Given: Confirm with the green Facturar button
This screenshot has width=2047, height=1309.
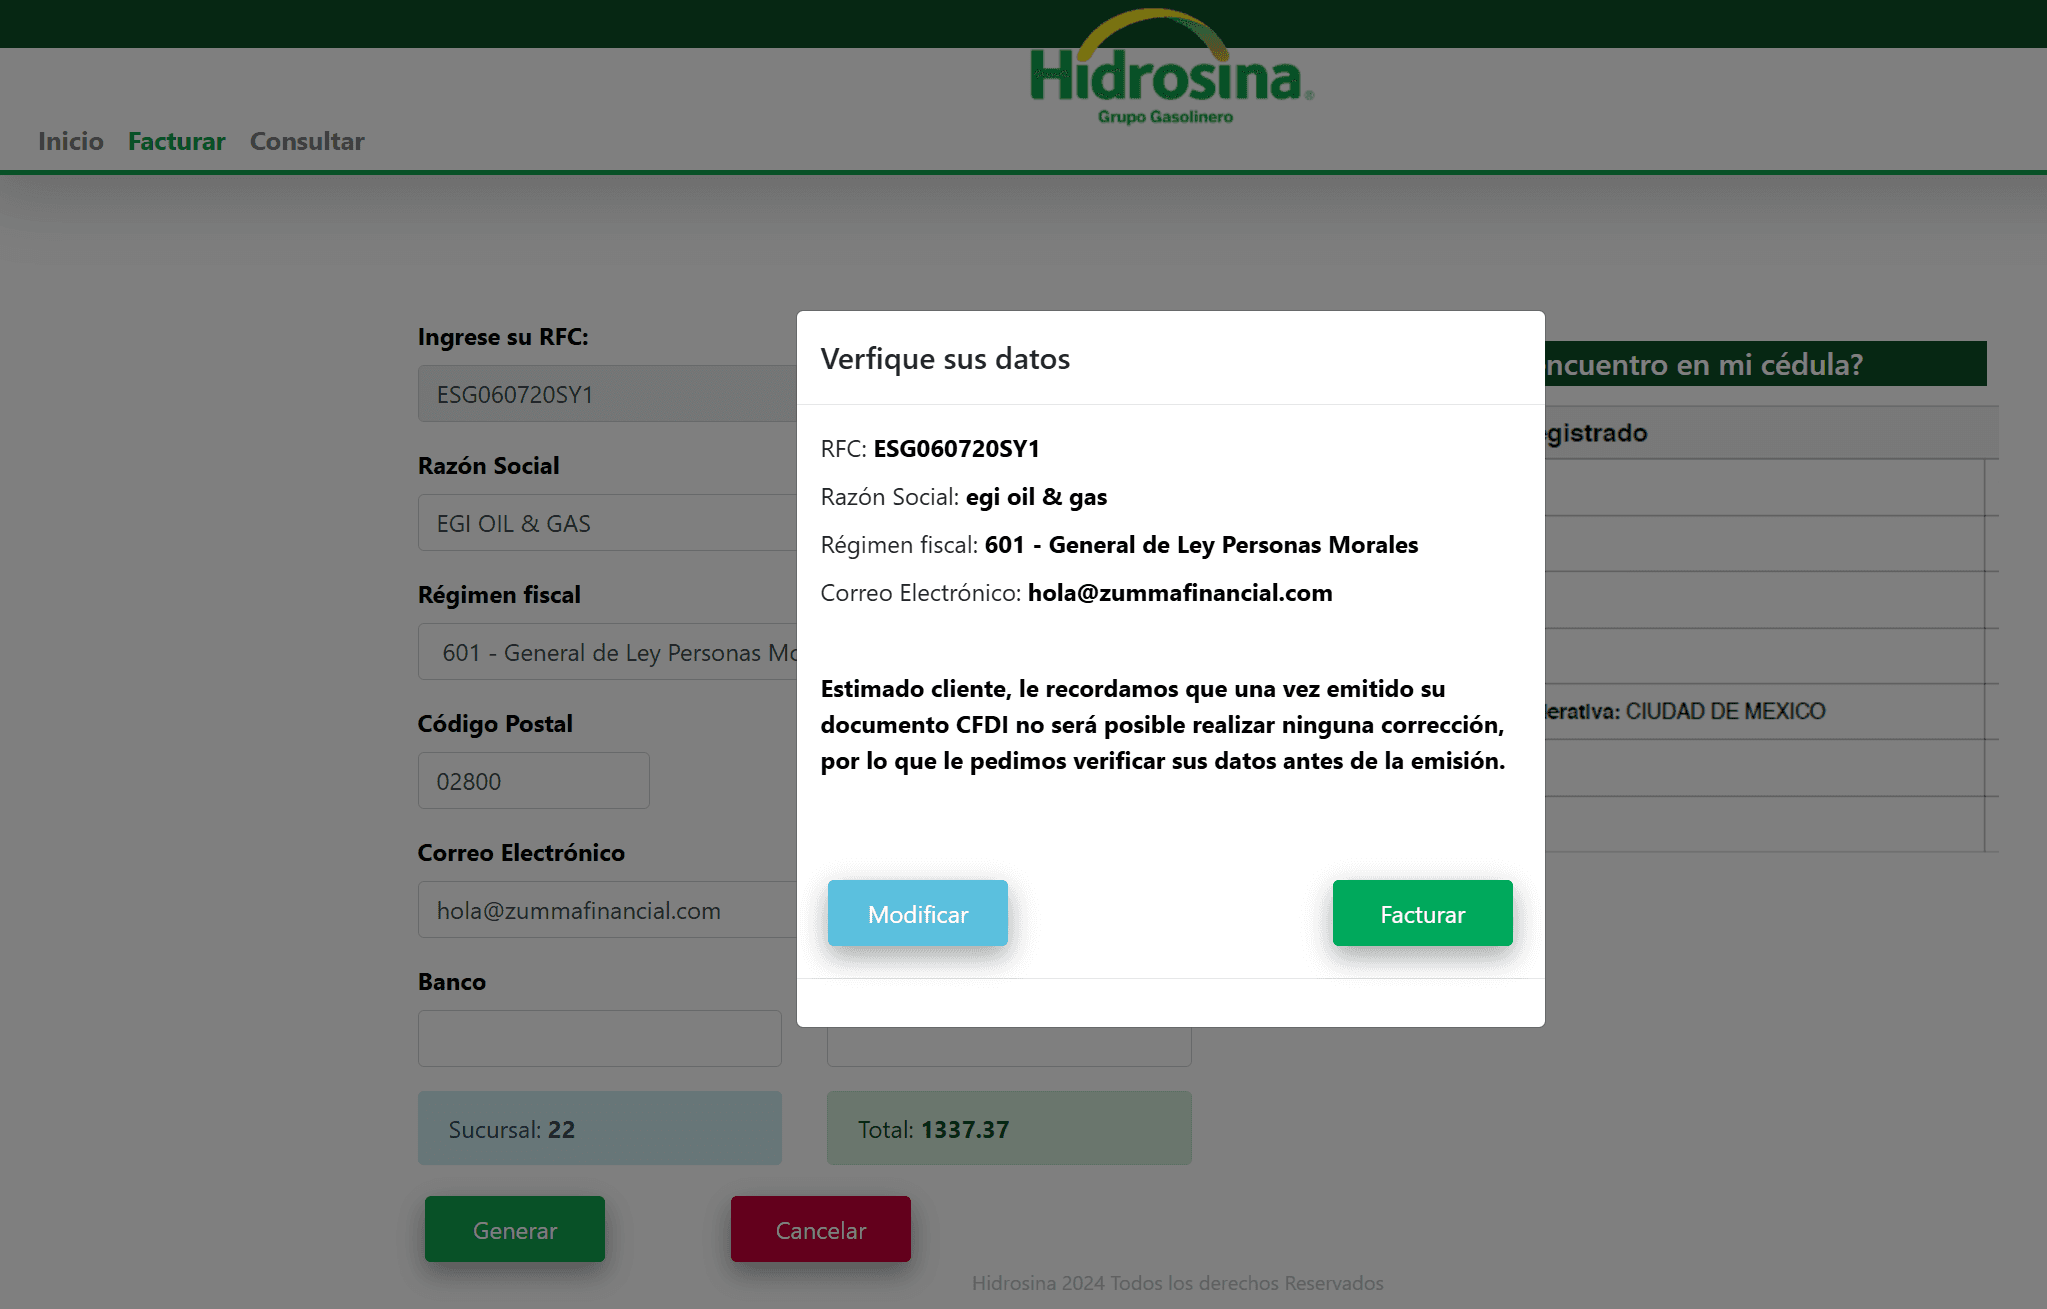Looking at the screenshot, I should (1423, 913).
